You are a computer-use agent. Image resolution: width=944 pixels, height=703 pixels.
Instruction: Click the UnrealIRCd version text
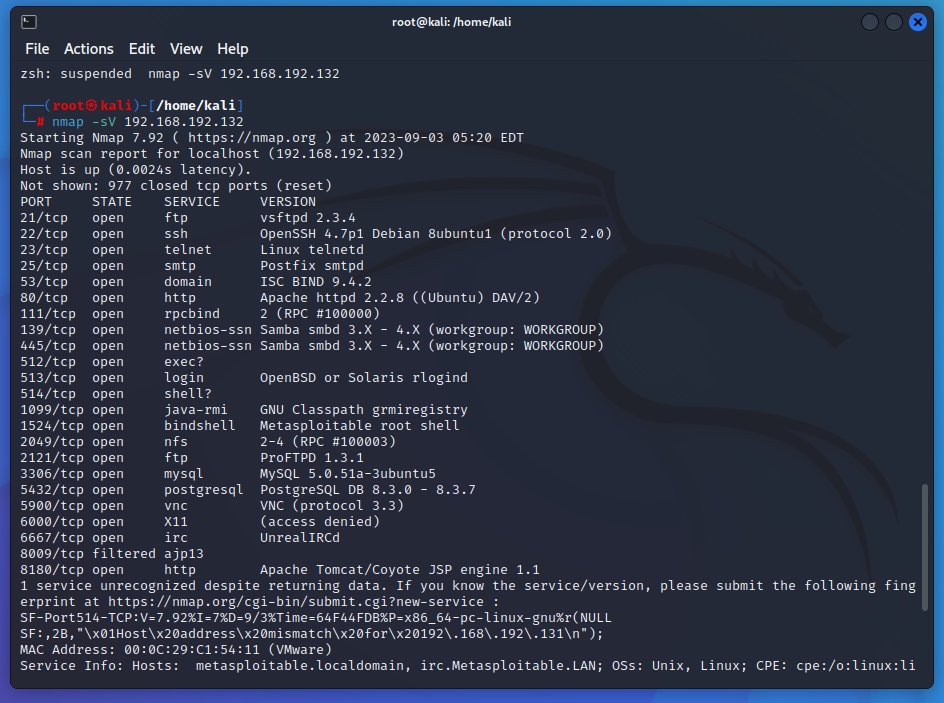pyautogui.click(x=300, y=538)
